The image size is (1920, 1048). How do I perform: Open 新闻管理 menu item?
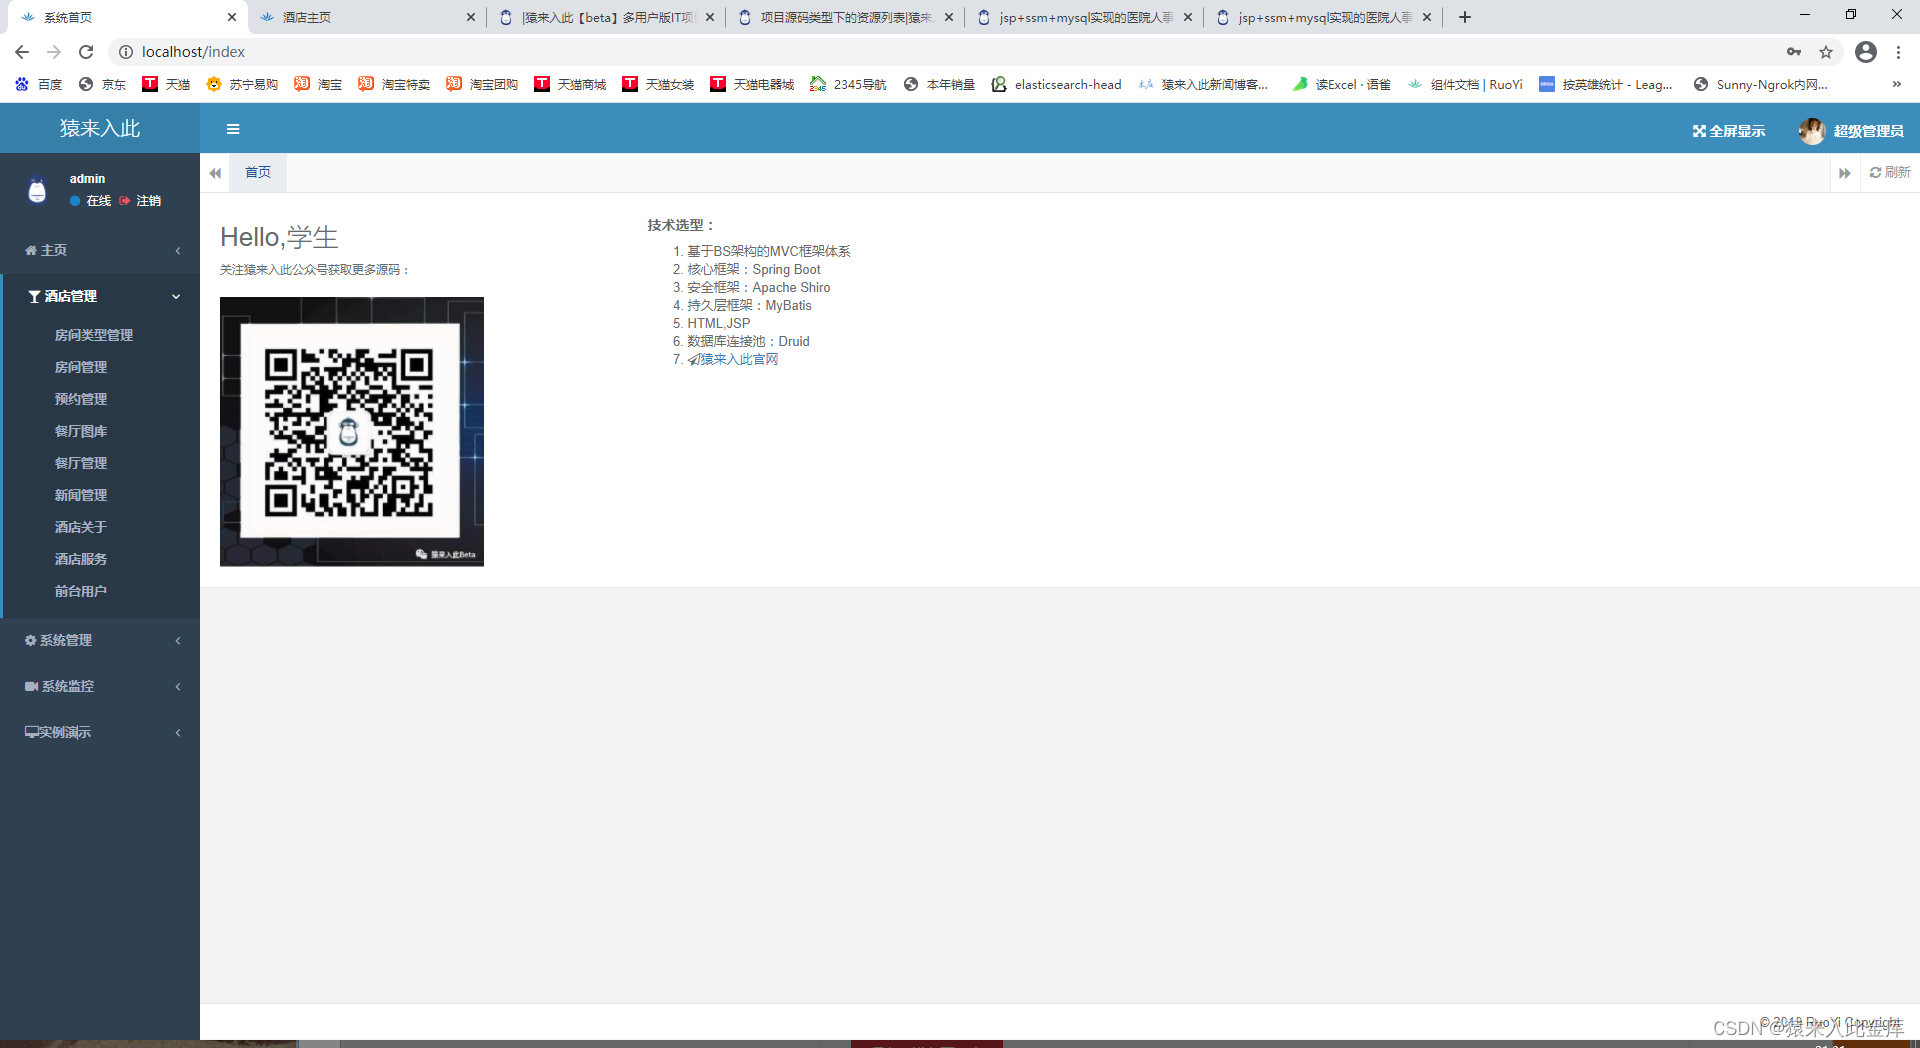click(81, 495)
